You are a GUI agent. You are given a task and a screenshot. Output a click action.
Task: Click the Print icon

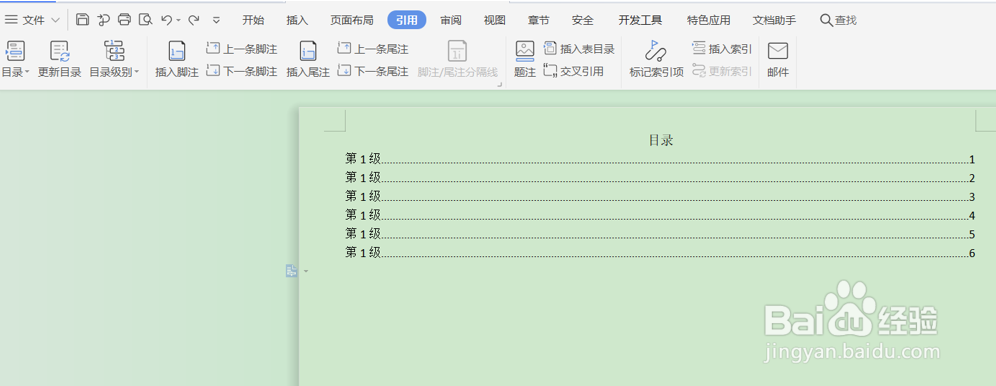tap(124, 20)
